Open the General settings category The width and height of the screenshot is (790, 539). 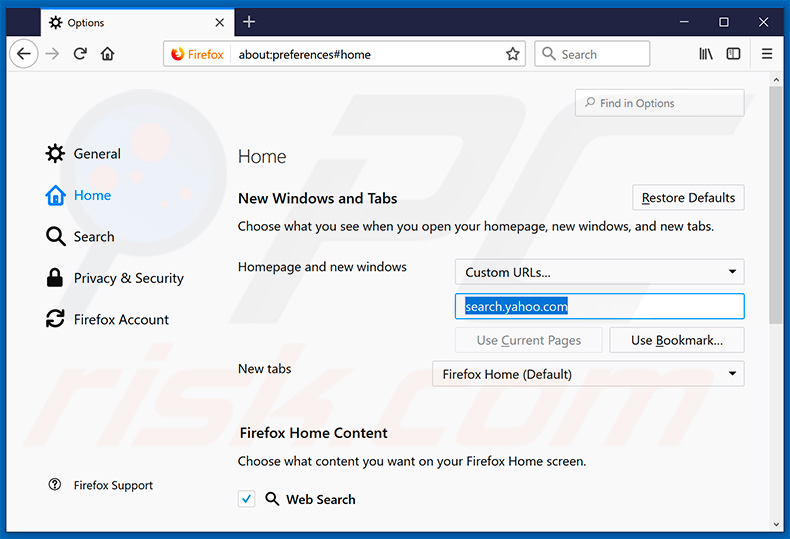tap(83, 154)
